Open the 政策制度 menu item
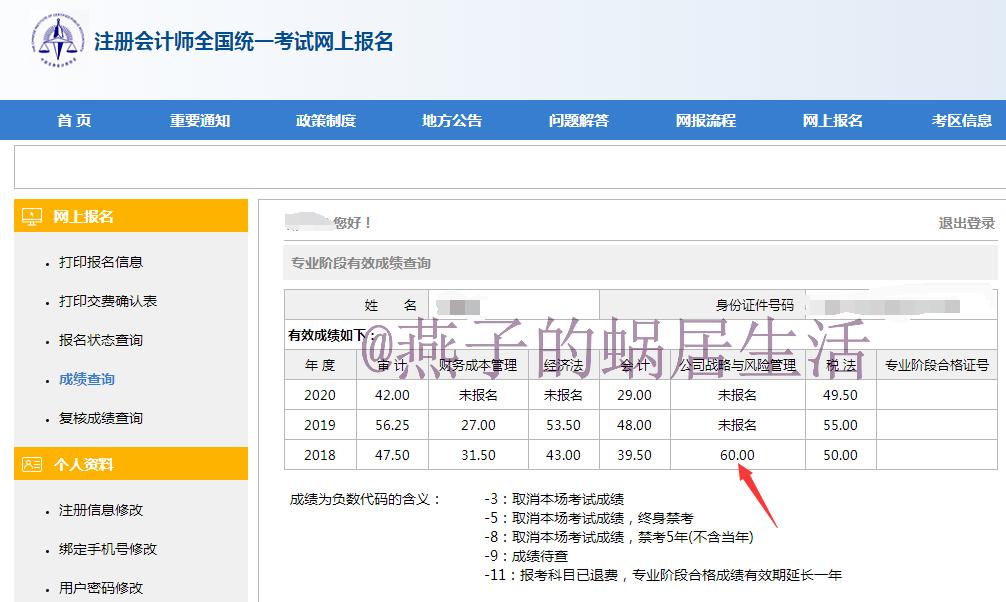The width and height of the screenshot is (1006, 602). click(327, 119)
